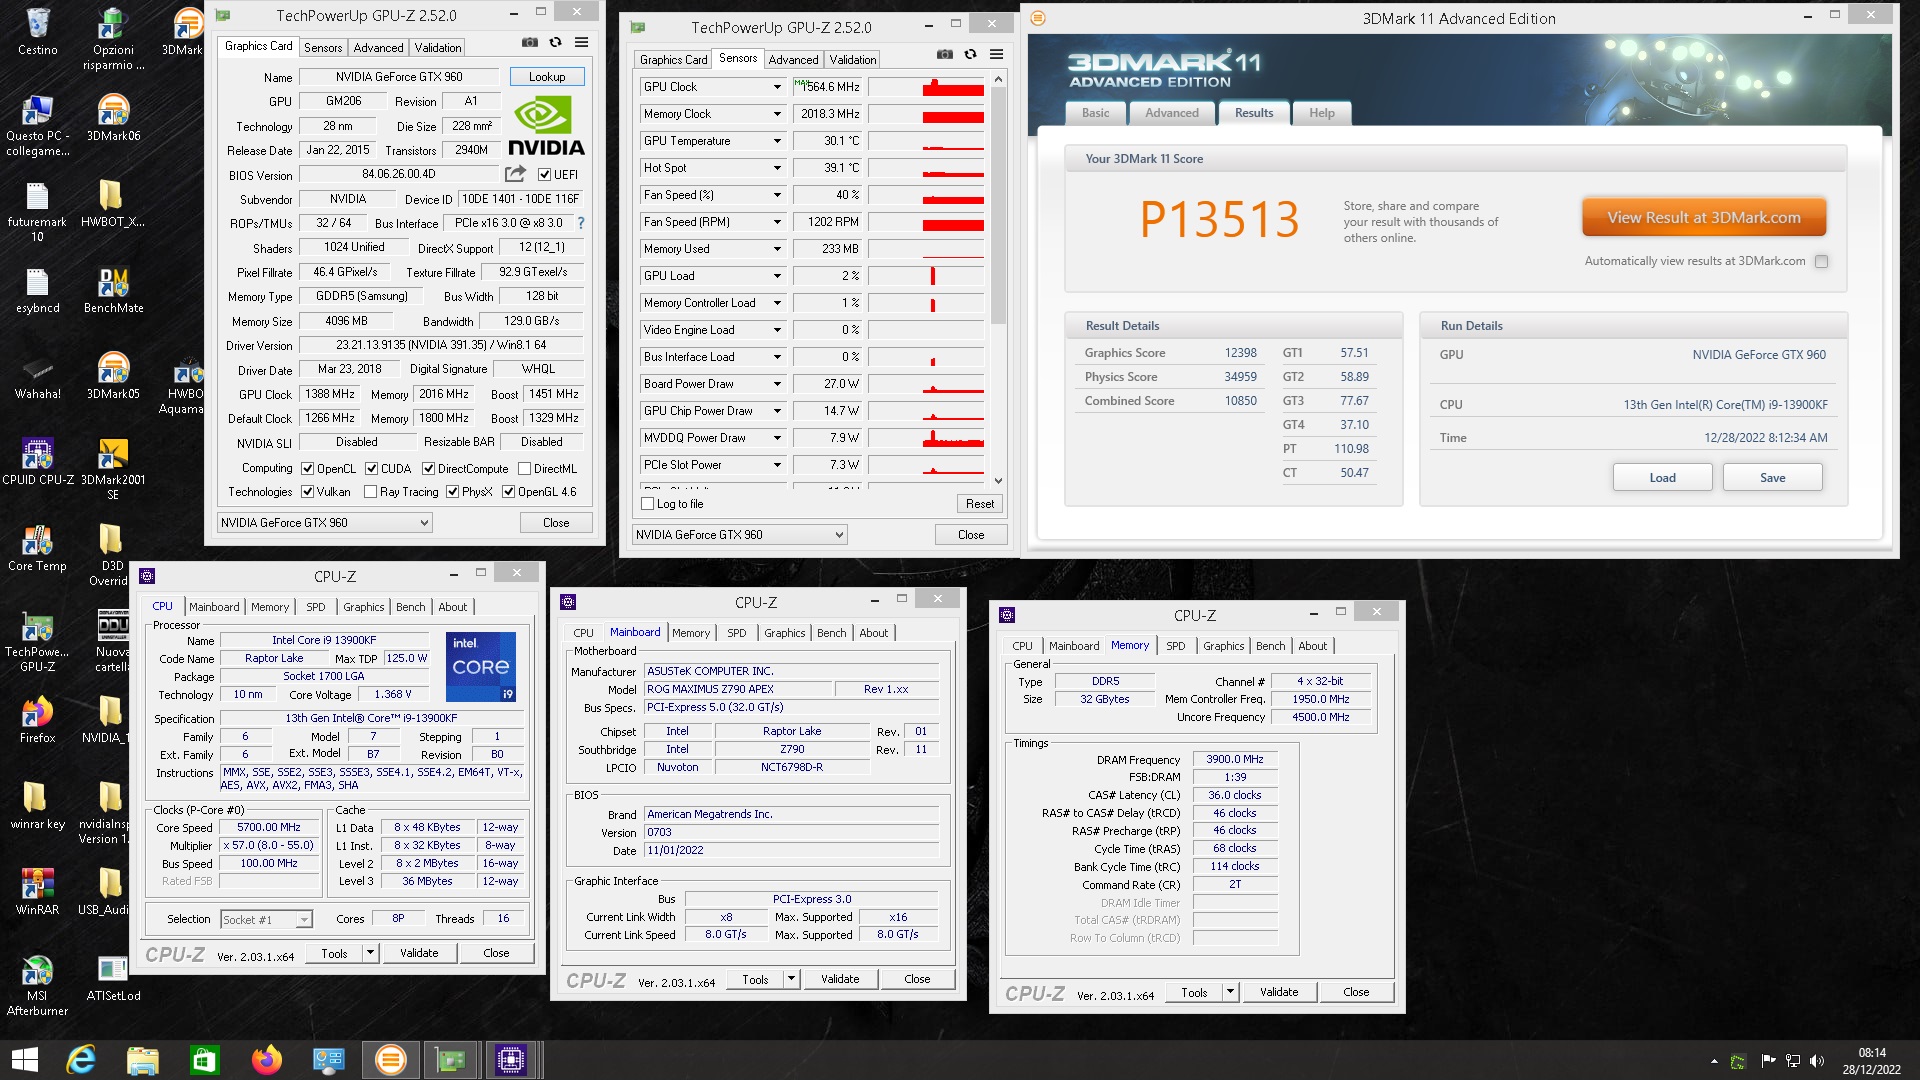Viewport: 1920px width, 1080px height.
Task: Expand GPU Temperature sensor dropdown
Action: tap(777, 141)
